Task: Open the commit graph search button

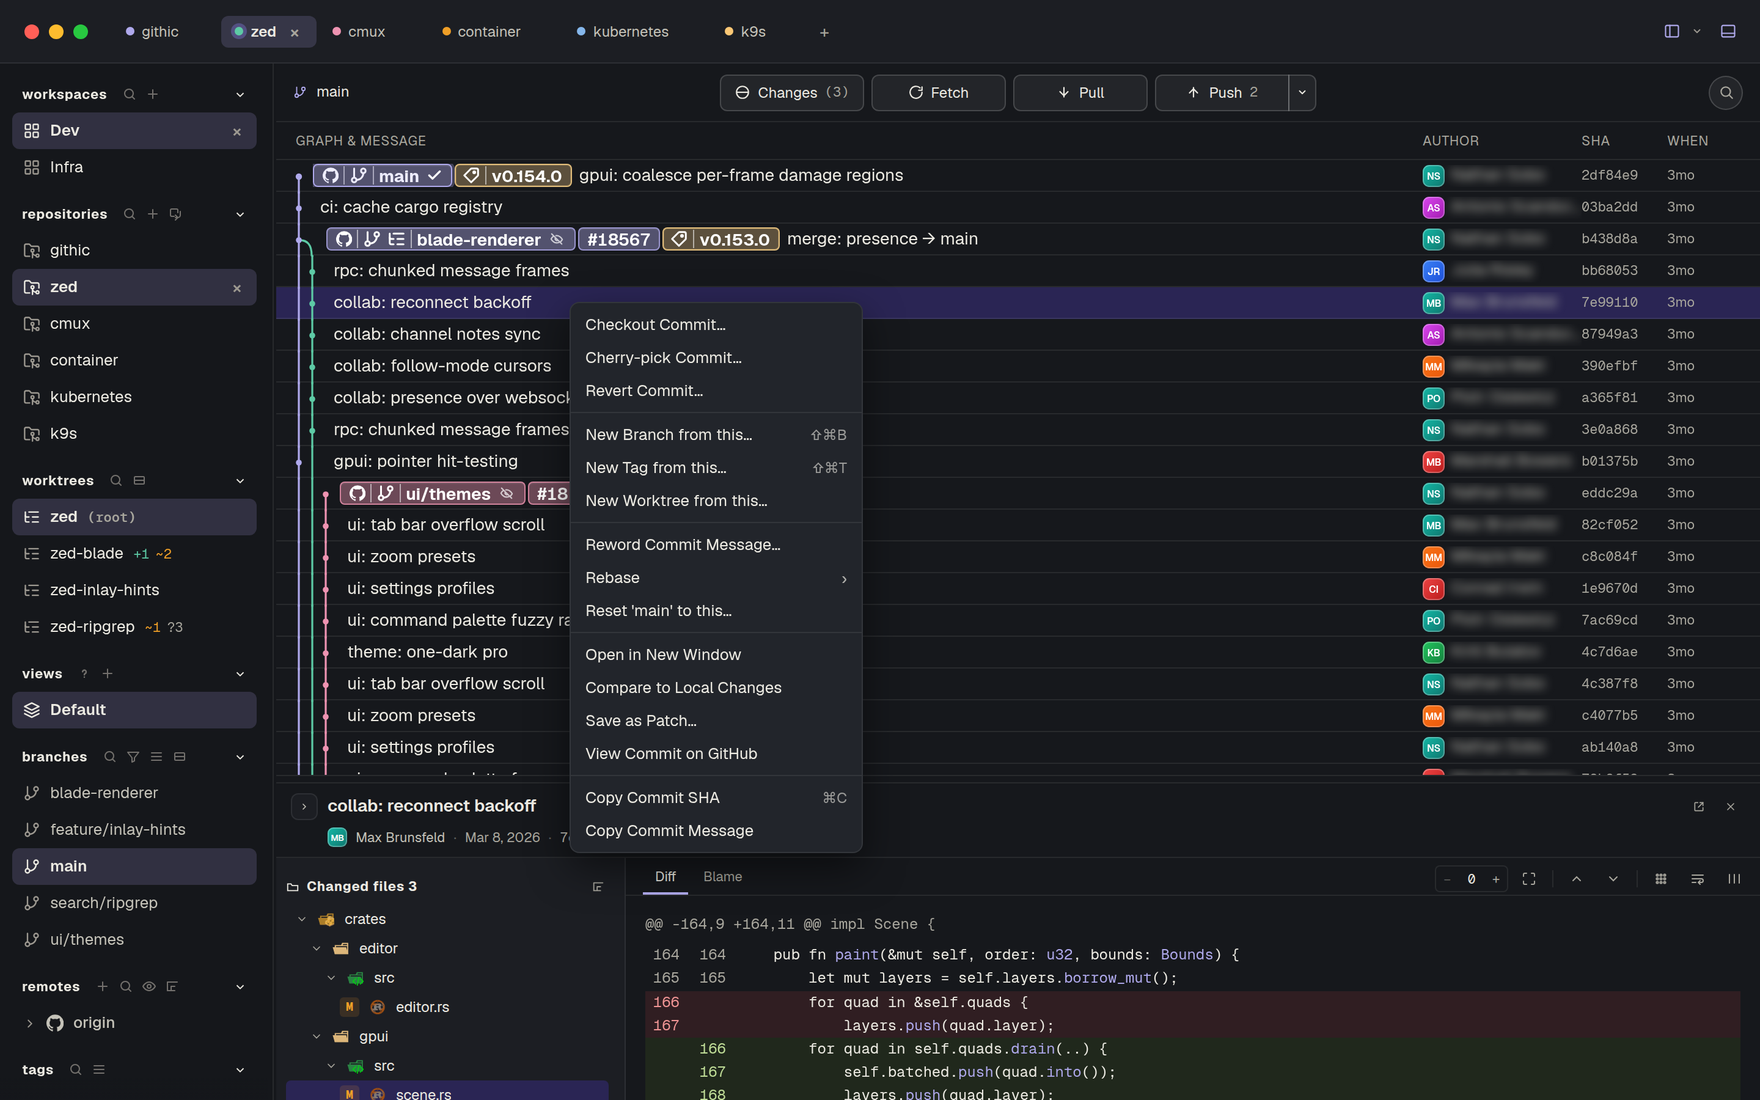Action: (x=1726, y=93)
